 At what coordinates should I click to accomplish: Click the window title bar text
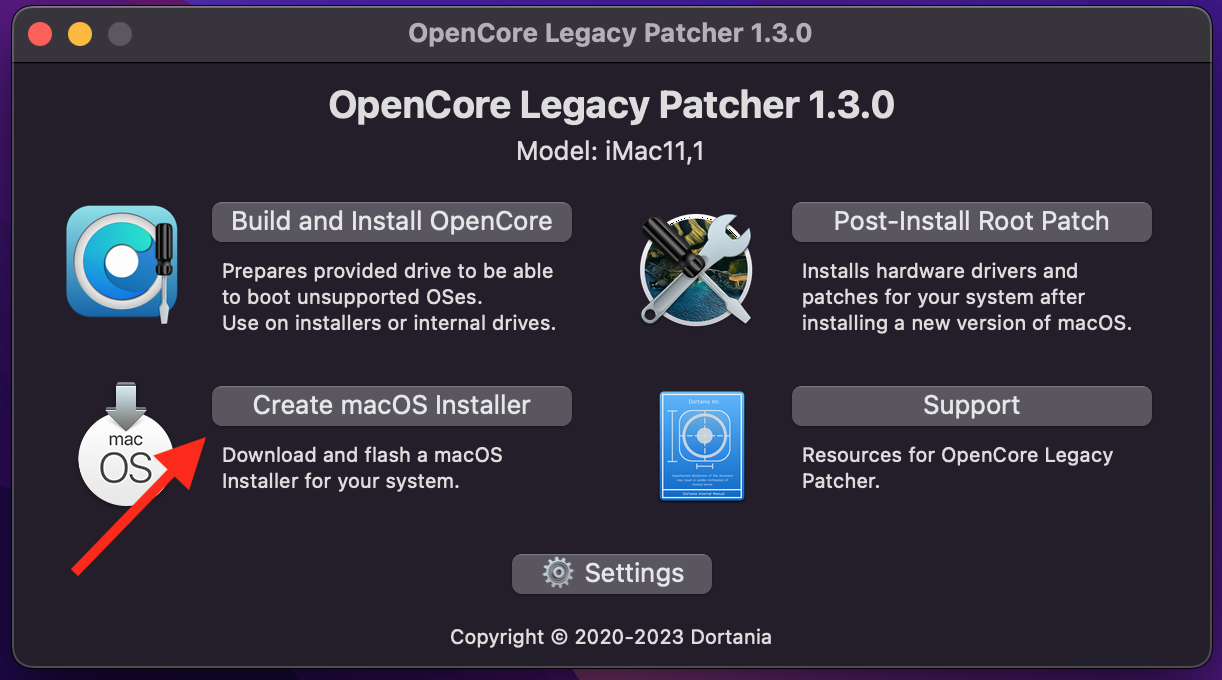[610, 33]
